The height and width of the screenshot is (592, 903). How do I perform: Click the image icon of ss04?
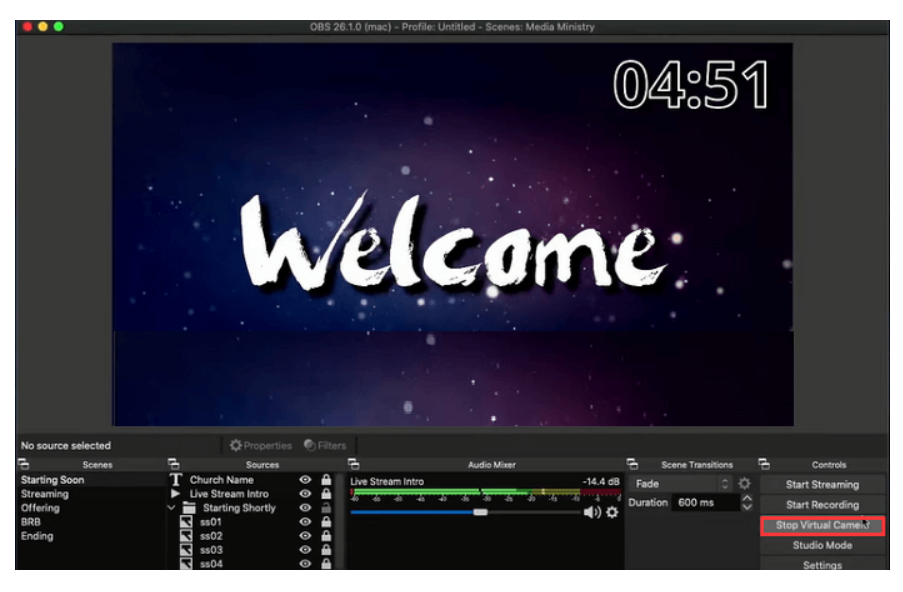click(x=186, y=564)
